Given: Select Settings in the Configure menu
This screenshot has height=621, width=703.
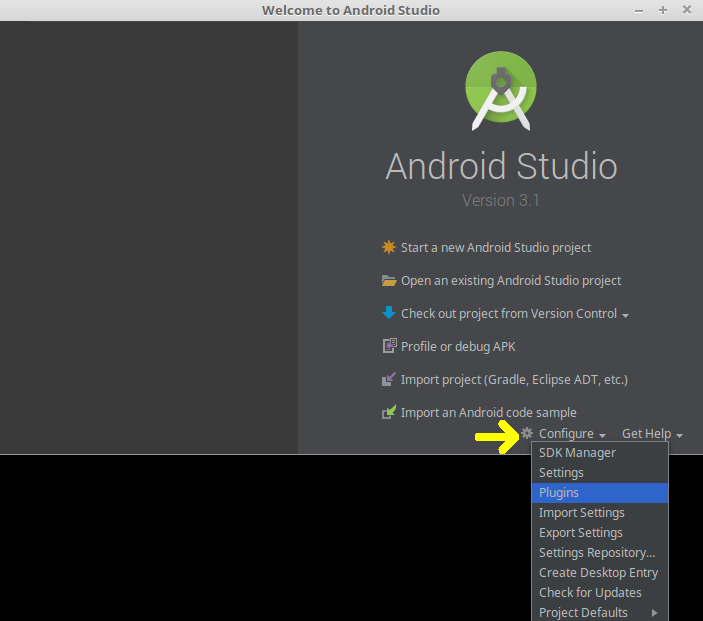Looking at the screenshot, I should coord(600,473).
